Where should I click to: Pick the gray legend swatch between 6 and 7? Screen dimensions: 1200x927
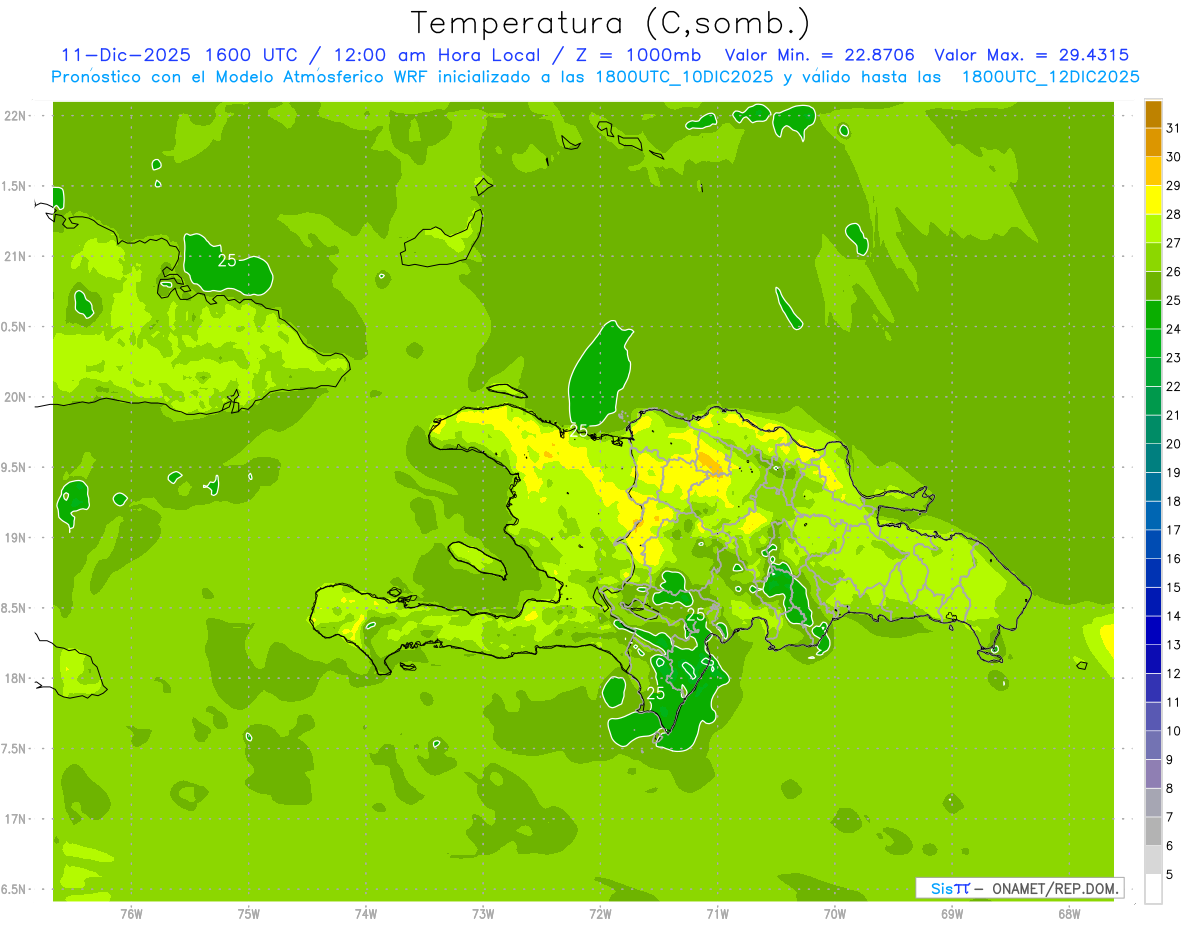(x=1153, y=831)
